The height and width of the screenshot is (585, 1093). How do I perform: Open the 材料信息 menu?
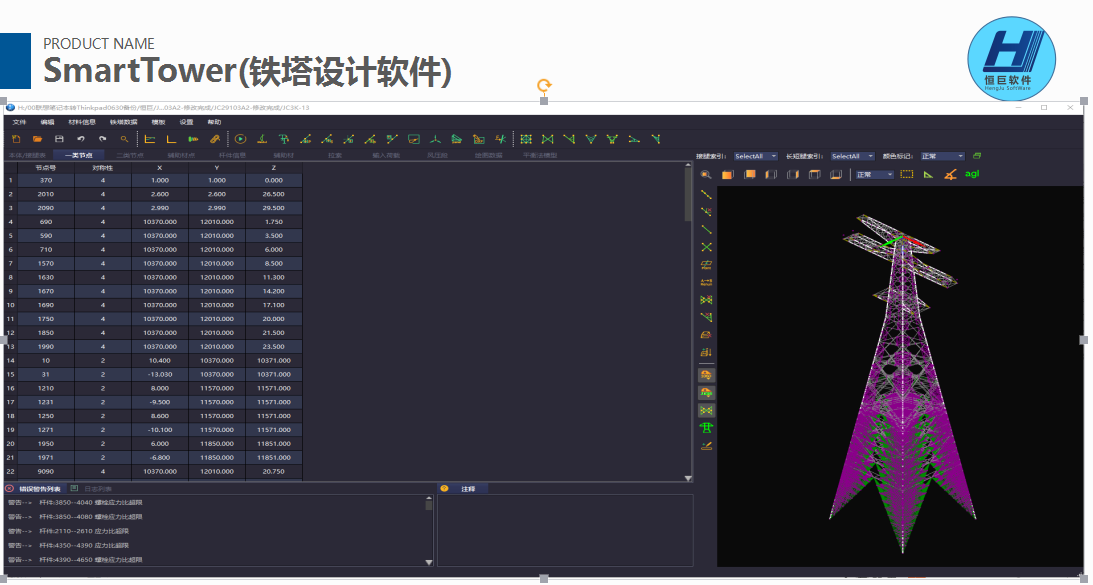coord(82,122)
